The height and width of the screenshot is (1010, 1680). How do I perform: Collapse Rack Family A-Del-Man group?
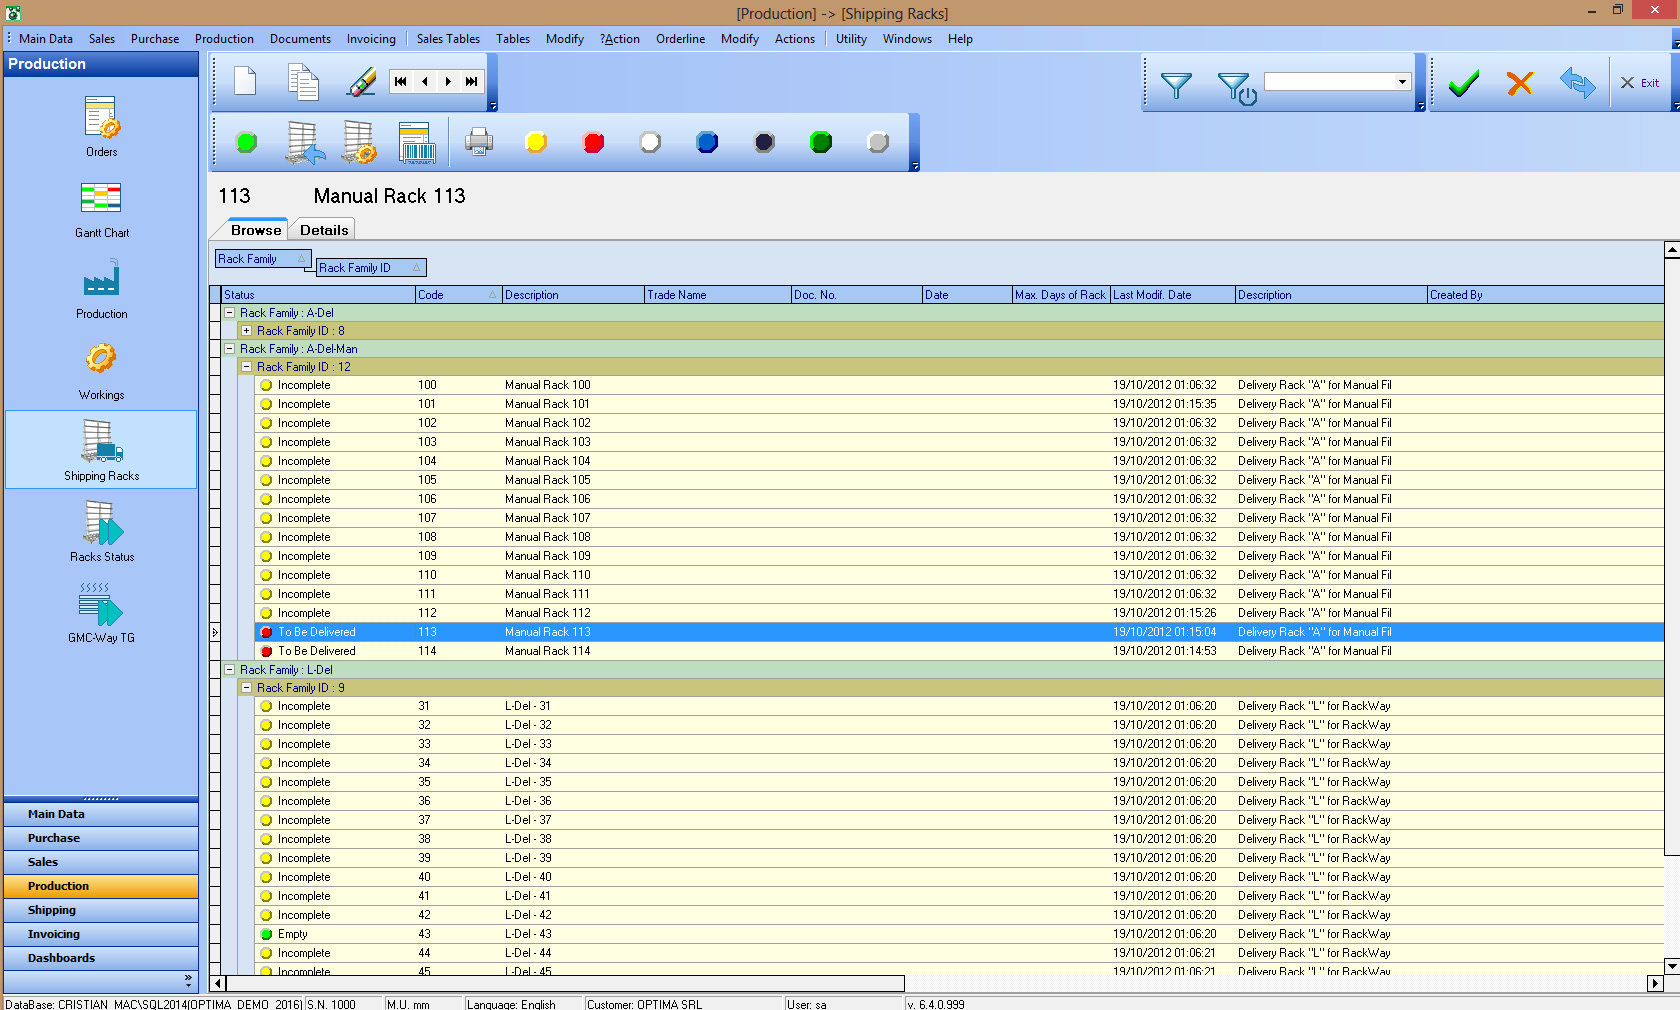point(229,349)
